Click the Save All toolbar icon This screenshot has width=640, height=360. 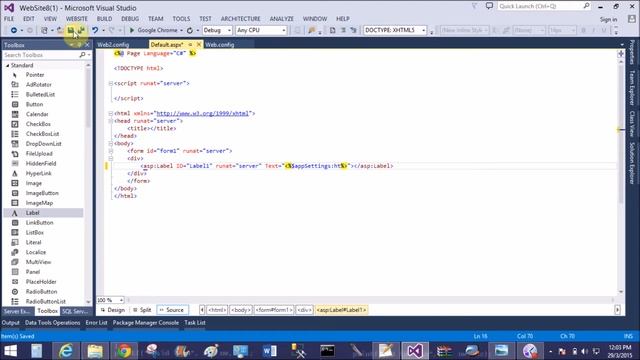[81, 30]
